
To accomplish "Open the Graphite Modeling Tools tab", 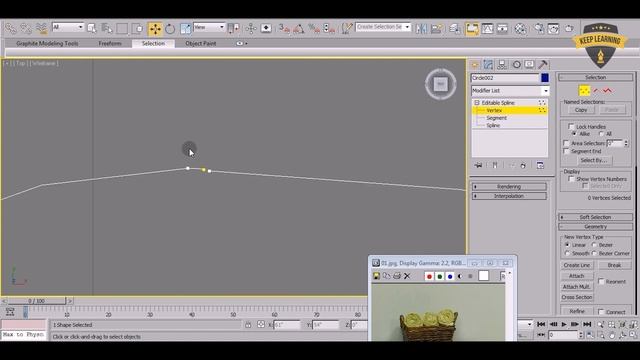I will click(47, 43).
